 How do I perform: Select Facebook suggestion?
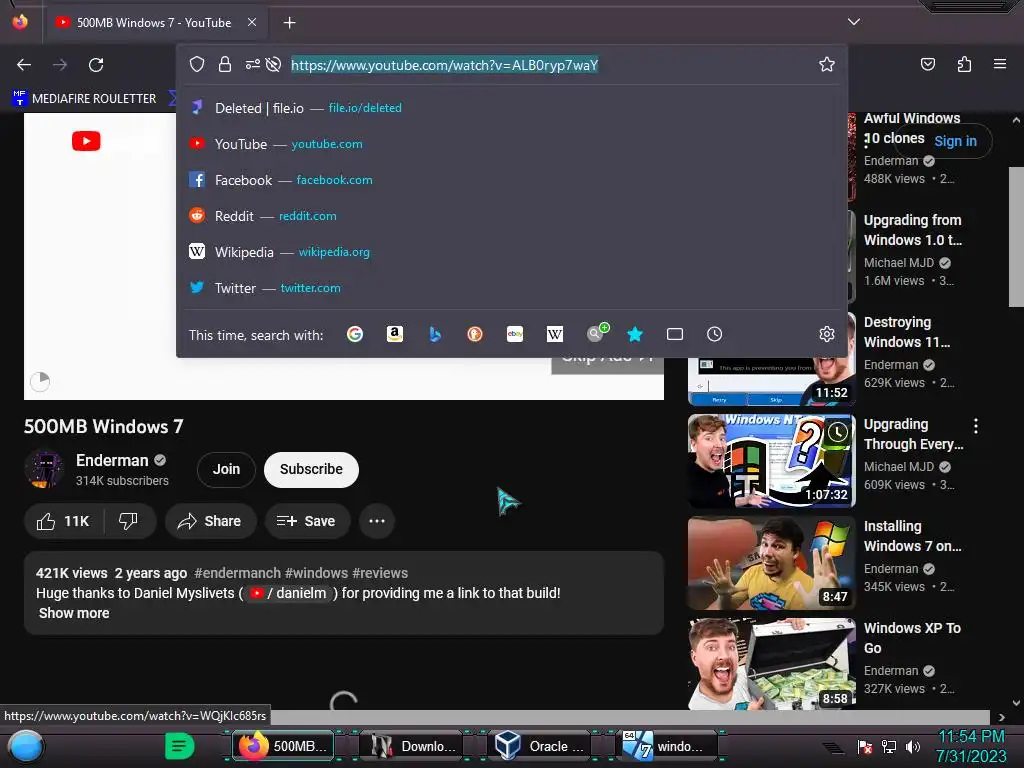point(512,180)
